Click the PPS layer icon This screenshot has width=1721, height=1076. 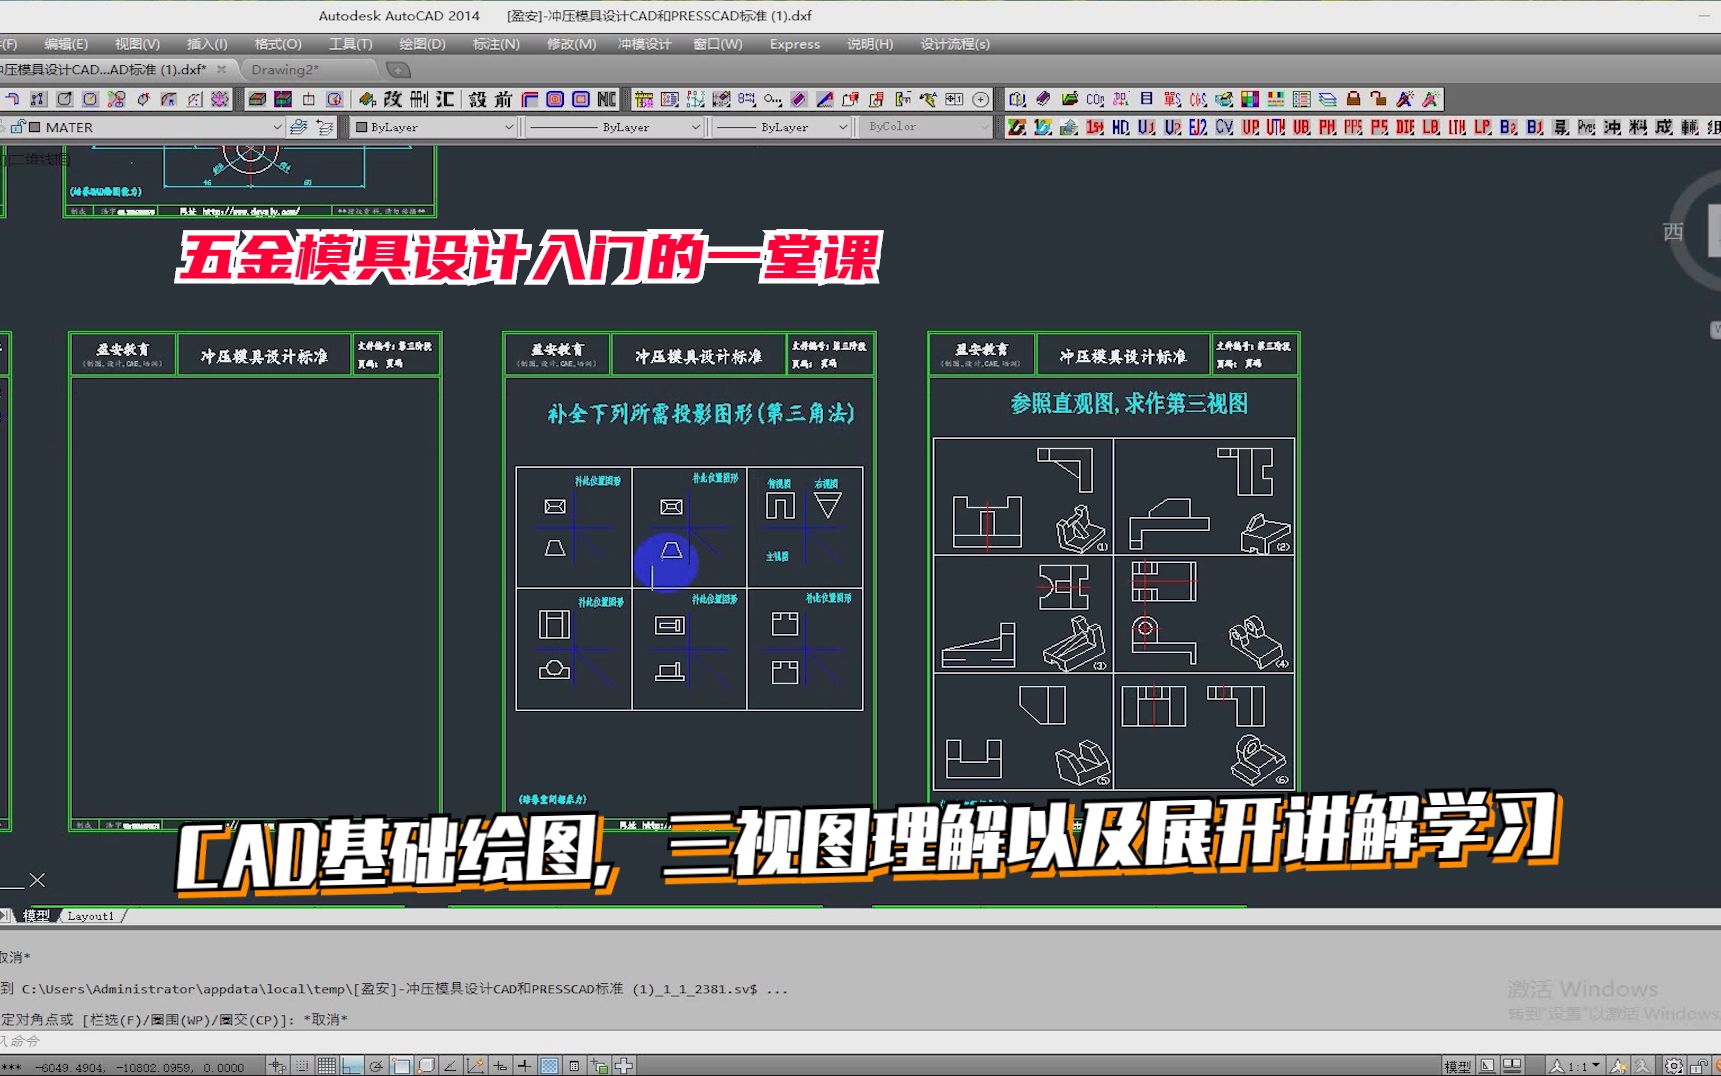tap(1353, 127)
